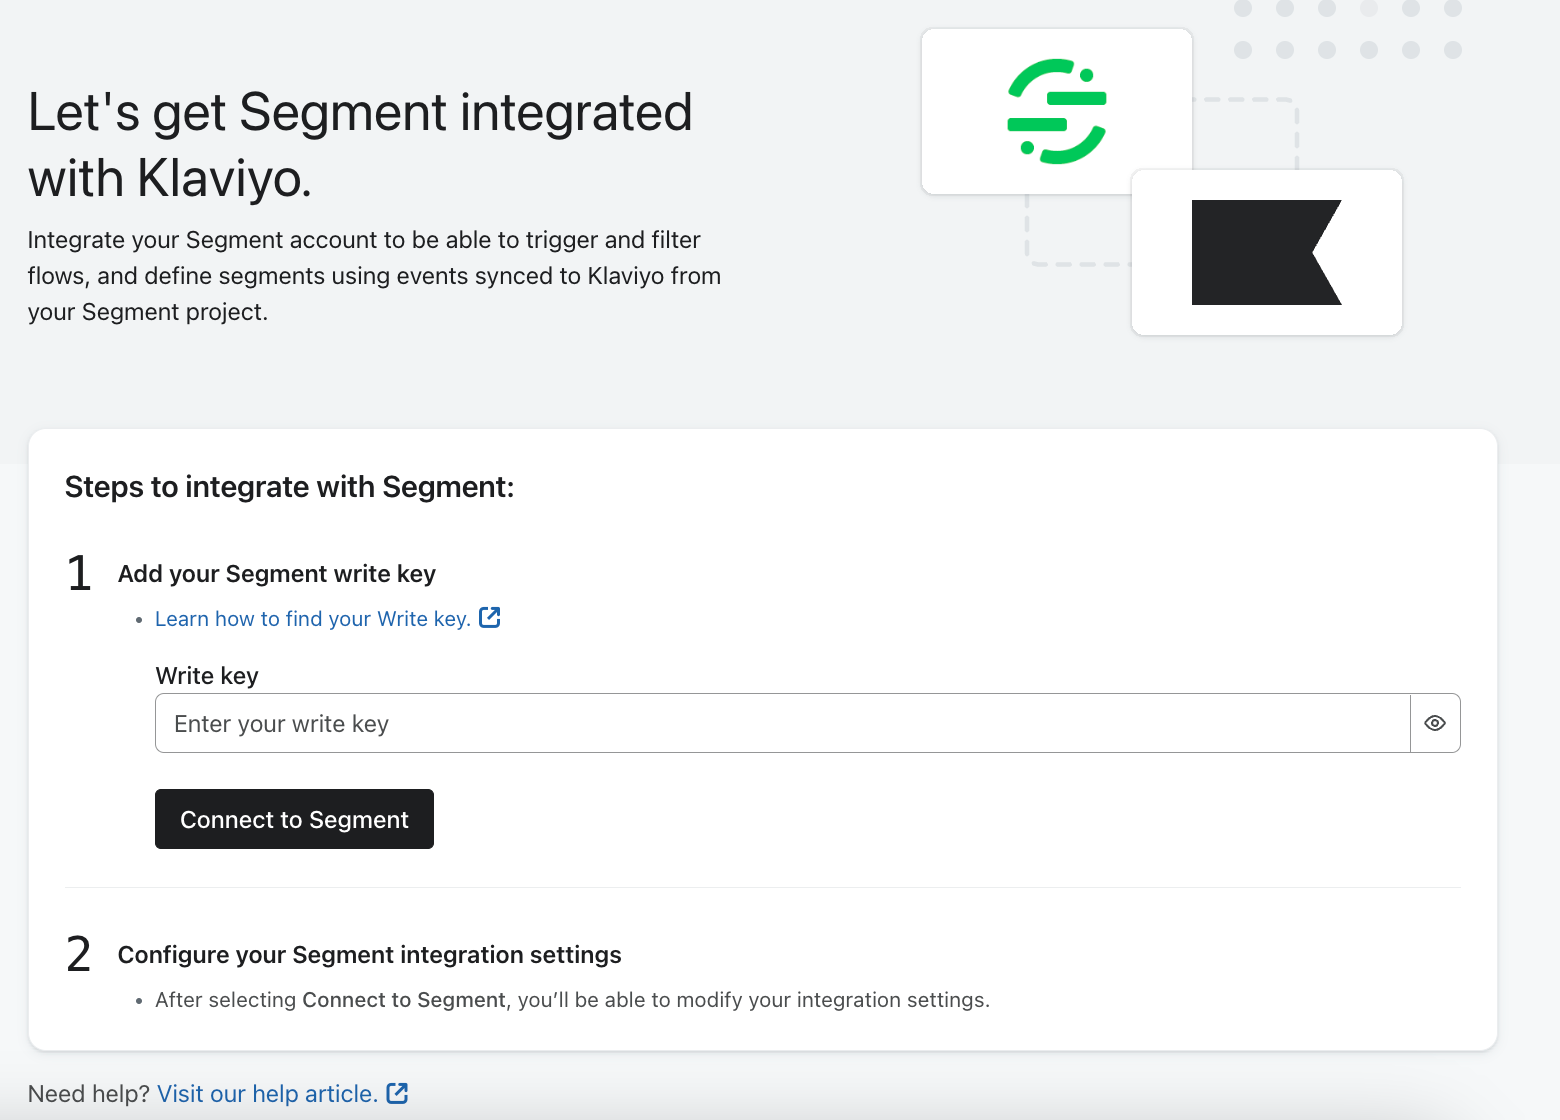Click 'Configure your Segment integration settings' heading
Screen dimensions: 1560x1120
[369, 955]
